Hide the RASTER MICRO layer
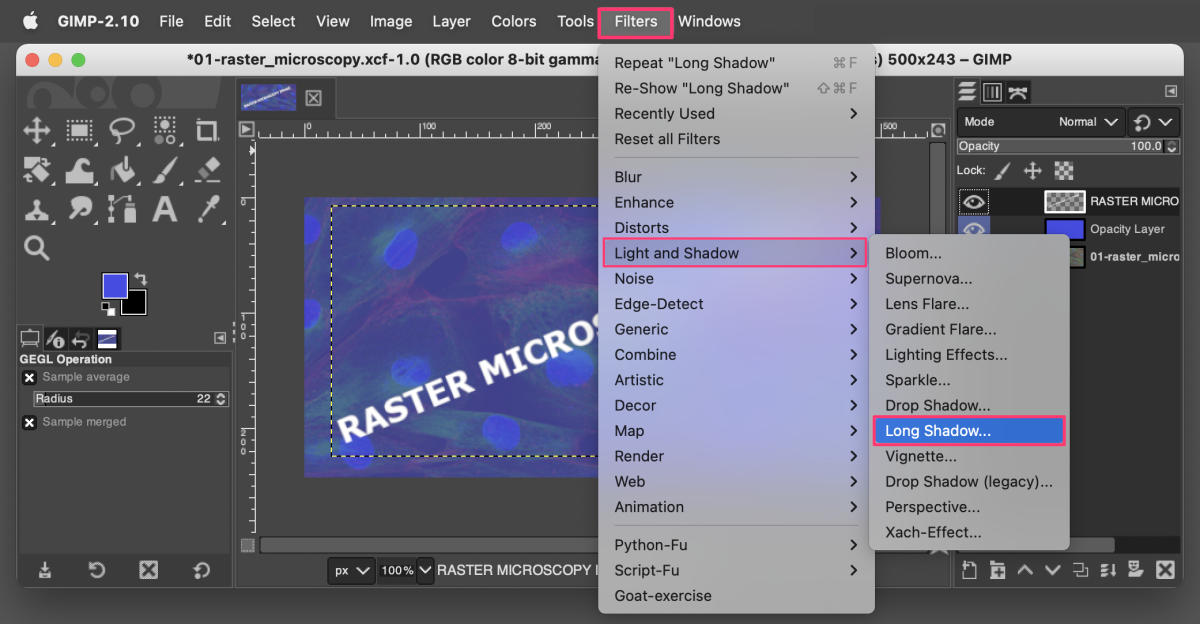 click(x=972, y=202)
